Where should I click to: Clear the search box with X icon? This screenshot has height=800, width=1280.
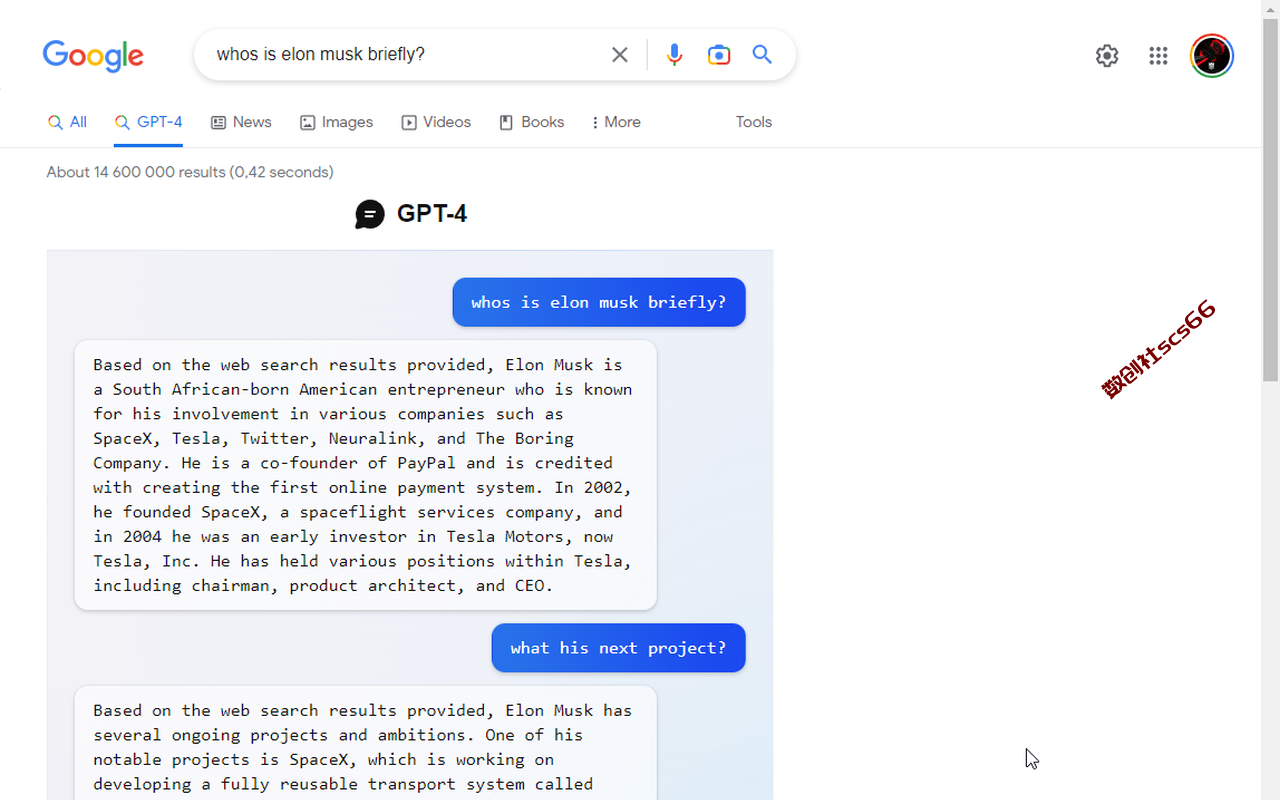pos(620,55)
